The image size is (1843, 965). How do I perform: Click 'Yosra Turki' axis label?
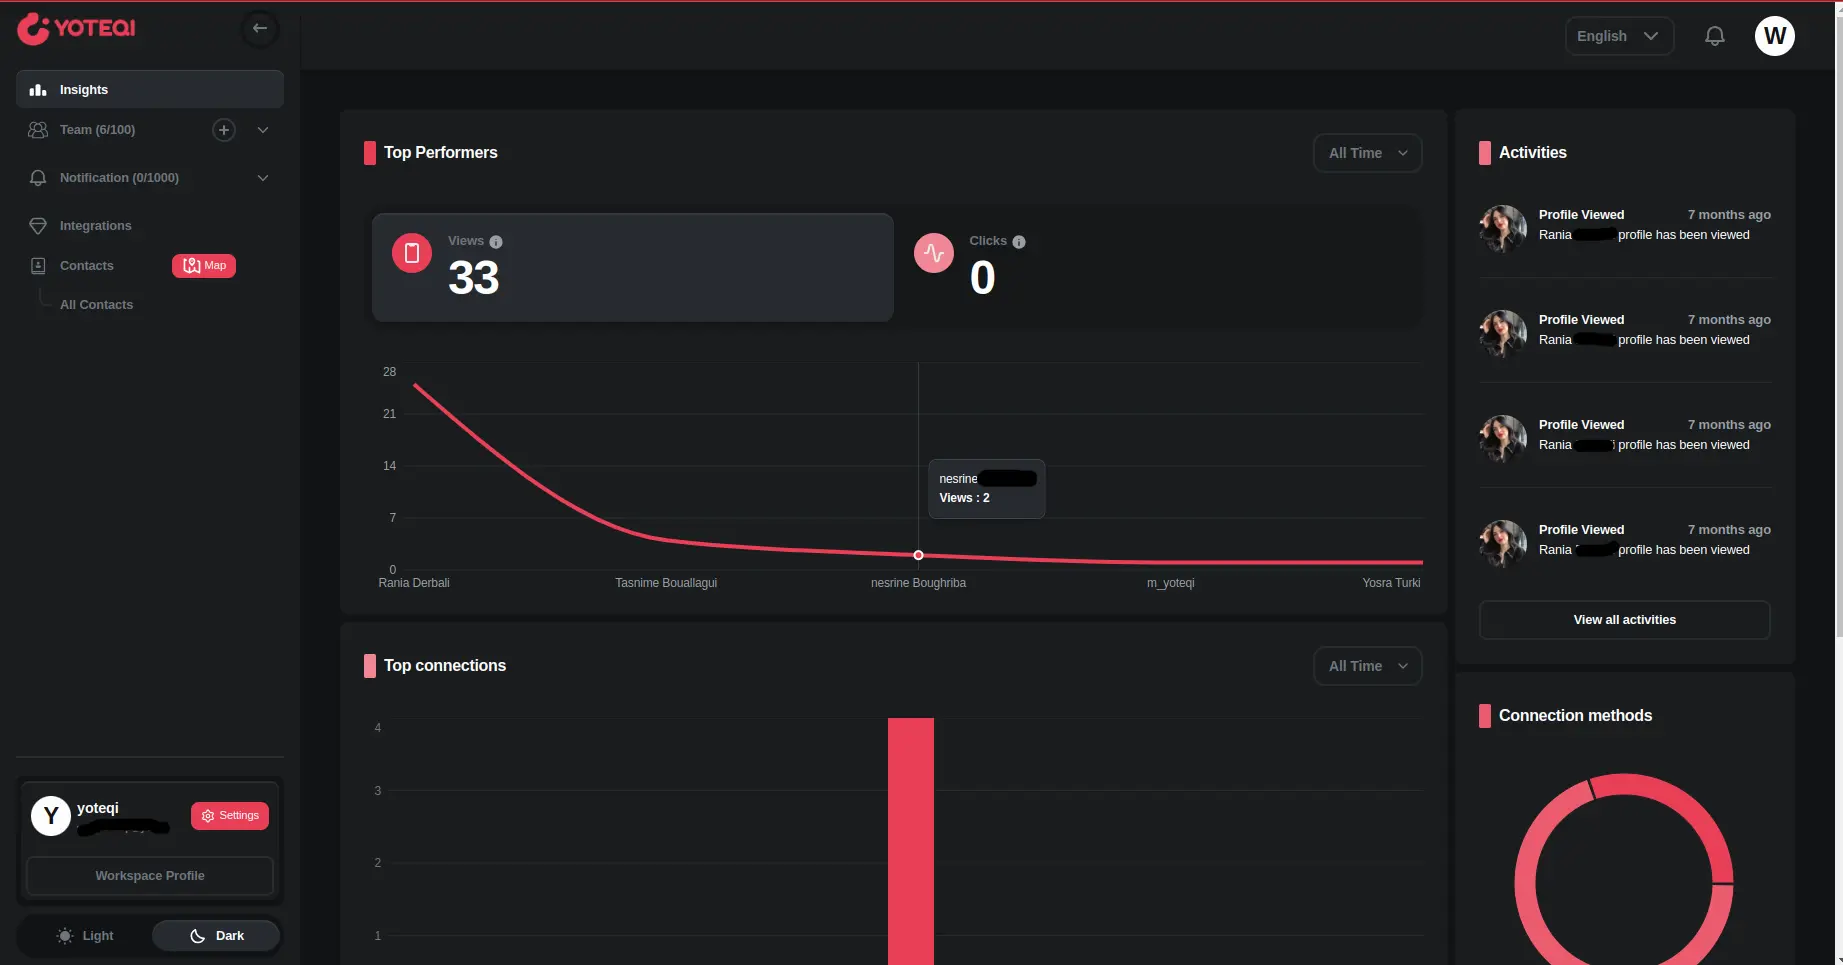pos(1391,583)
